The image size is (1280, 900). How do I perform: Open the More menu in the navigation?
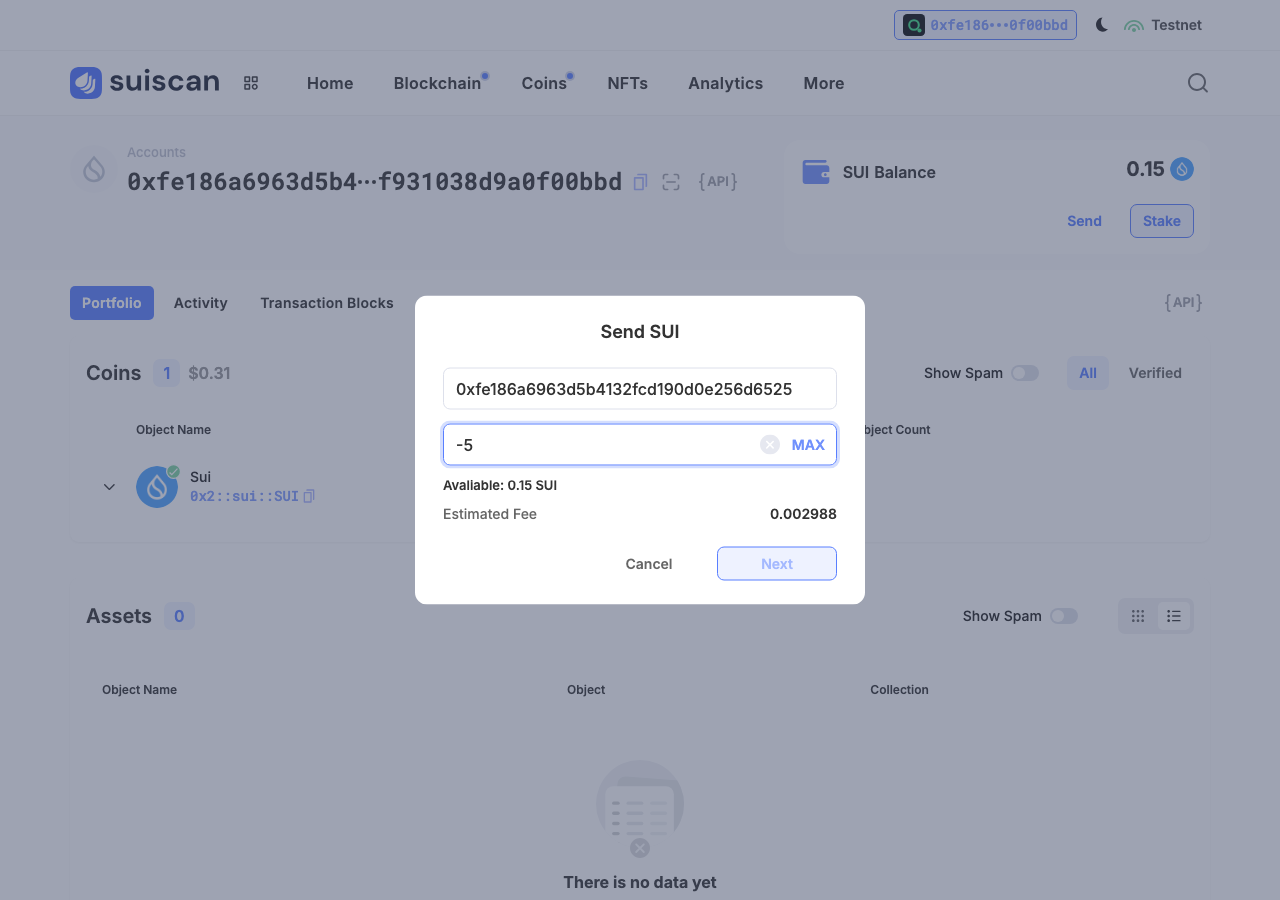click(824, 83)
